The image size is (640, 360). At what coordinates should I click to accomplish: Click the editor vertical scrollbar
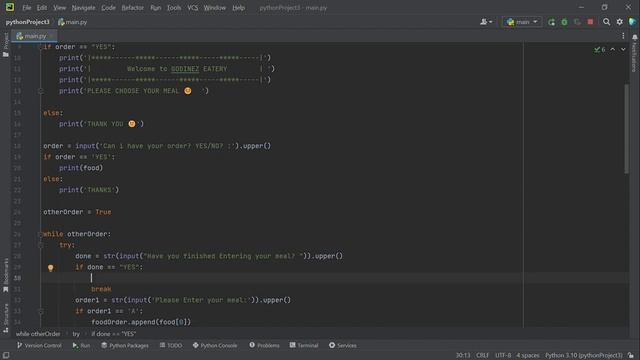[x=626, y=129]
